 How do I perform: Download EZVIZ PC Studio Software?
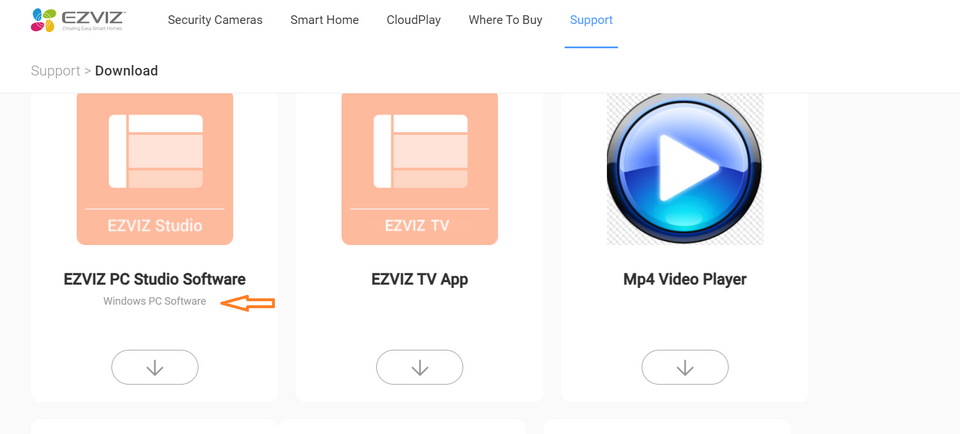155,367
